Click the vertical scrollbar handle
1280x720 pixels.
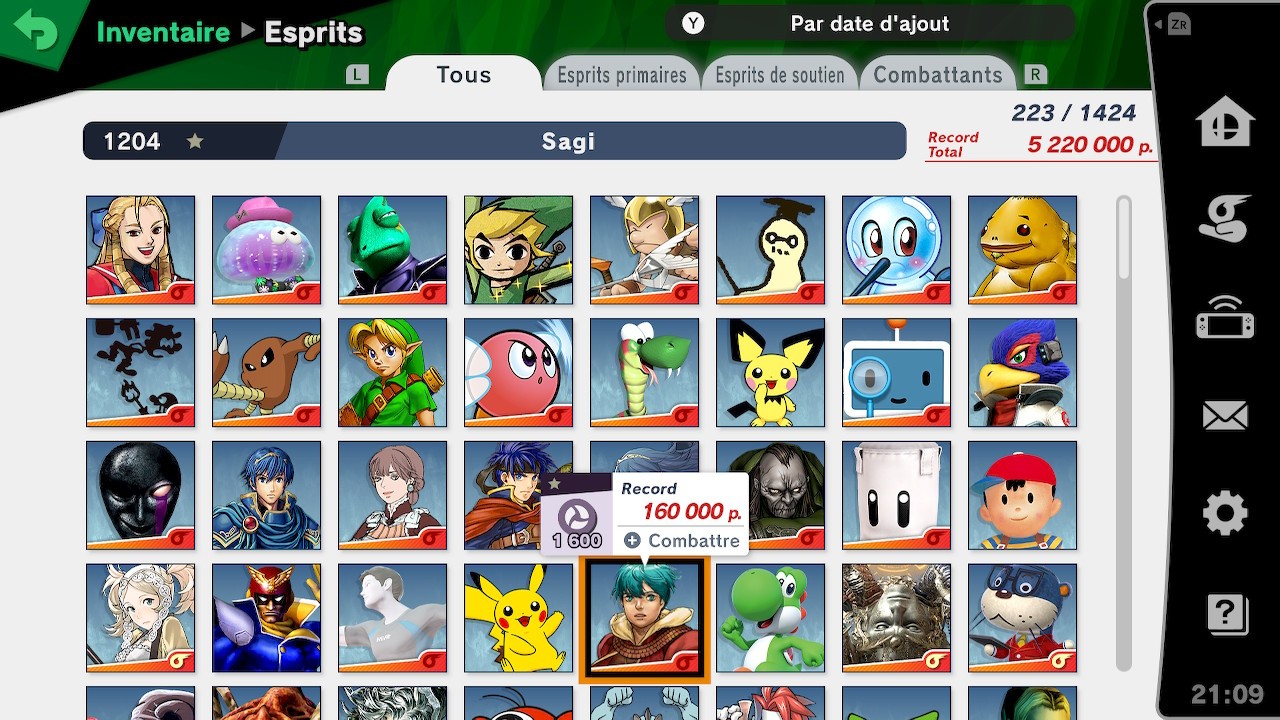pos(1124,238)
